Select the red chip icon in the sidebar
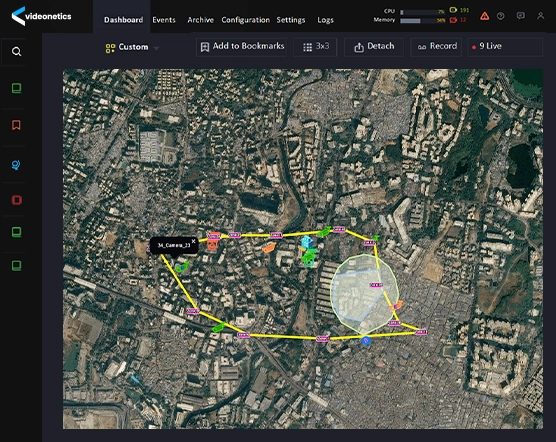Image resolution: width=556 pixels, height=442 pixels. pos(17,200)
